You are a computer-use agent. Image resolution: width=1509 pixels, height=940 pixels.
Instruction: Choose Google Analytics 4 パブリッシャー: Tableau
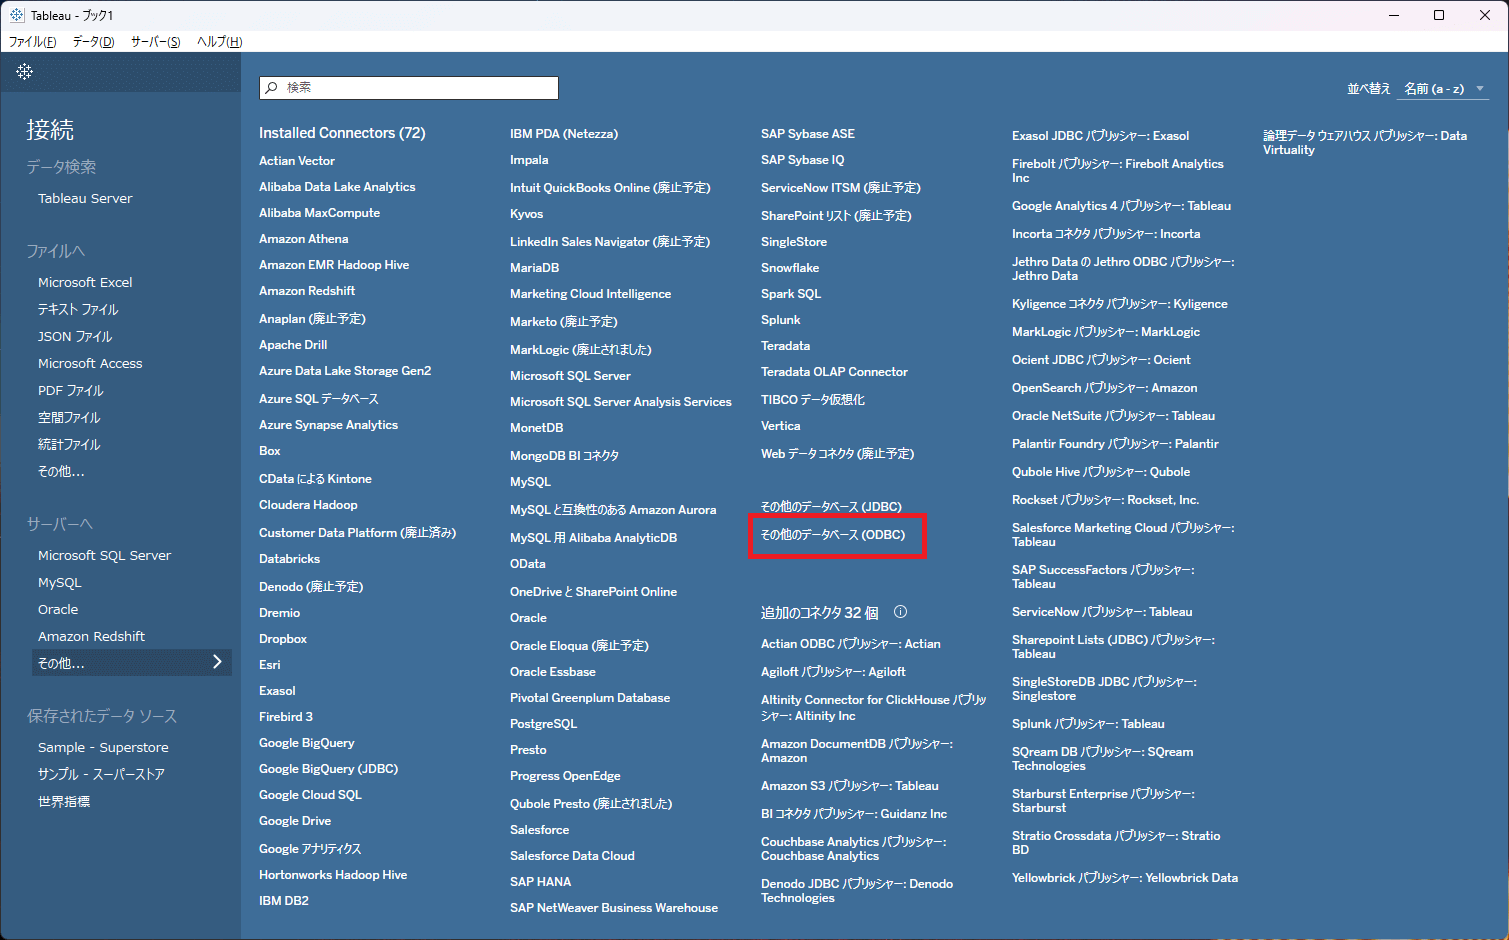[1122, 206]
